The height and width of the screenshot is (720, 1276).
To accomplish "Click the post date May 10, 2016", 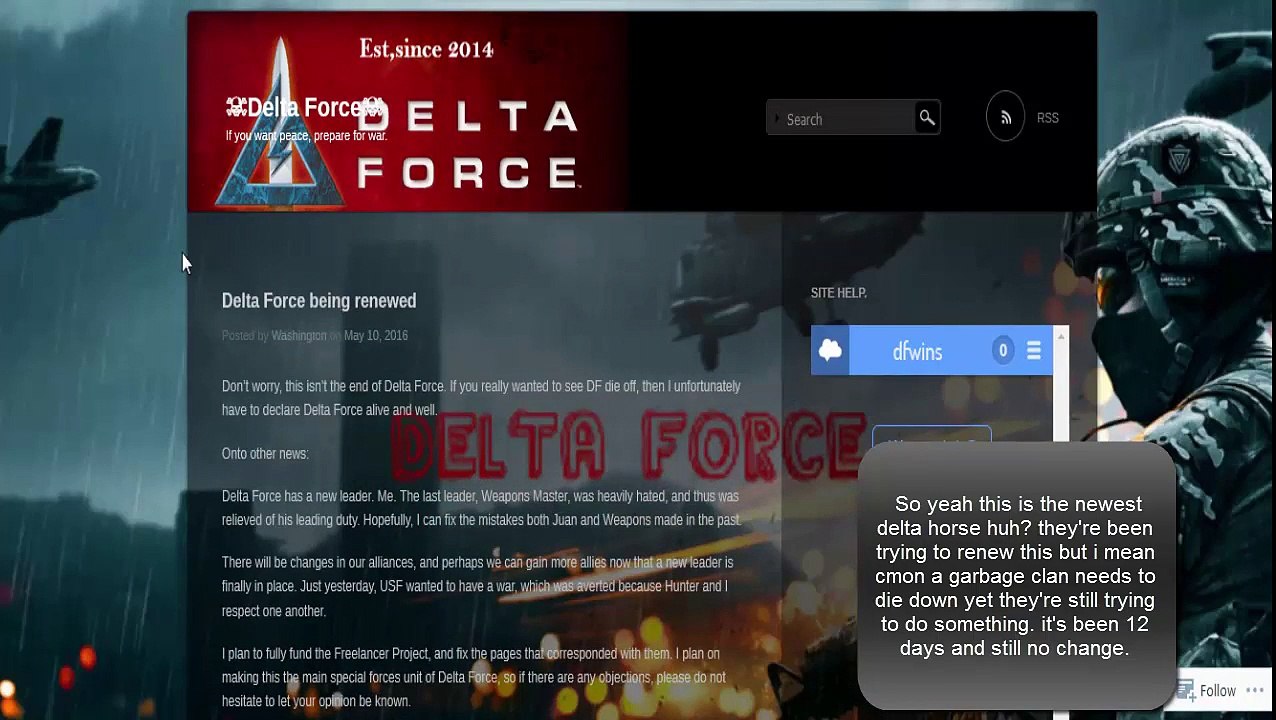I will click(376, 336).
